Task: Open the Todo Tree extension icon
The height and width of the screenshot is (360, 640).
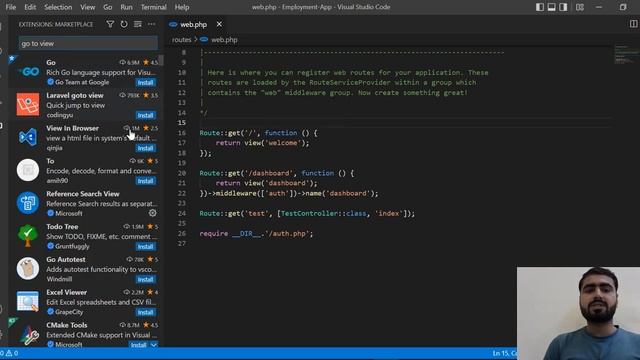Action: pos(28,236)
